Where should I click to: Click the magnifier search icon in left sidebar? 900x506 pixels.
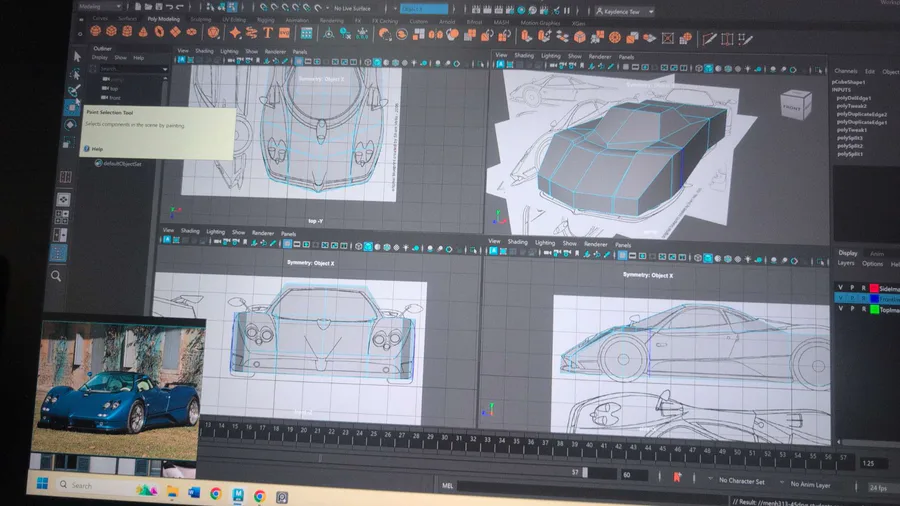click(x=56, y=277)
